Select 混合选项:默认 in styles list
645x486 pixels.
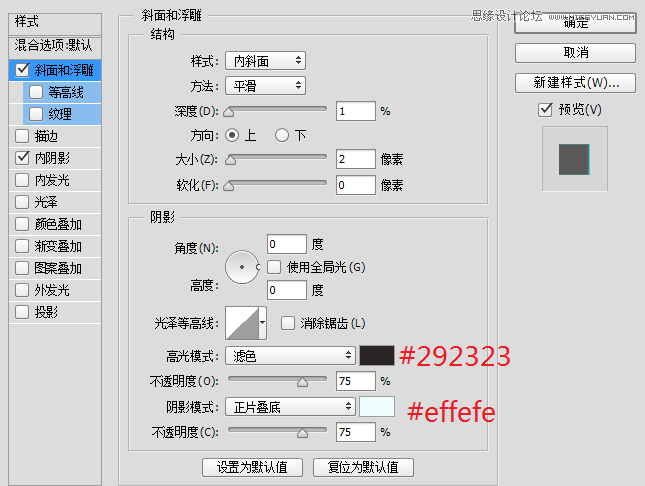(x=55, y=45)
